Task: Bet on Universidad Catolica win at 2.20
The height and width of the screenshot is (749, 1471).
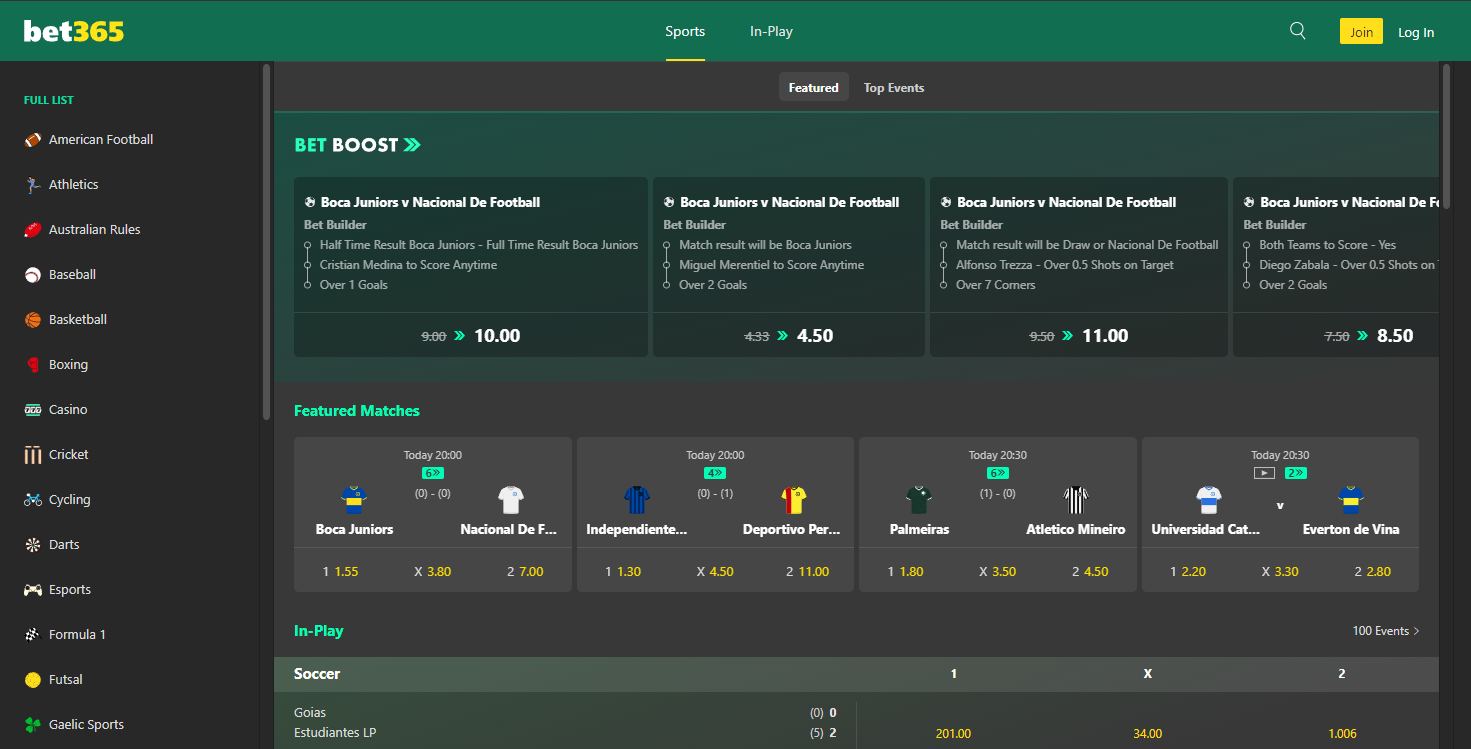Action: point(1189,572)
